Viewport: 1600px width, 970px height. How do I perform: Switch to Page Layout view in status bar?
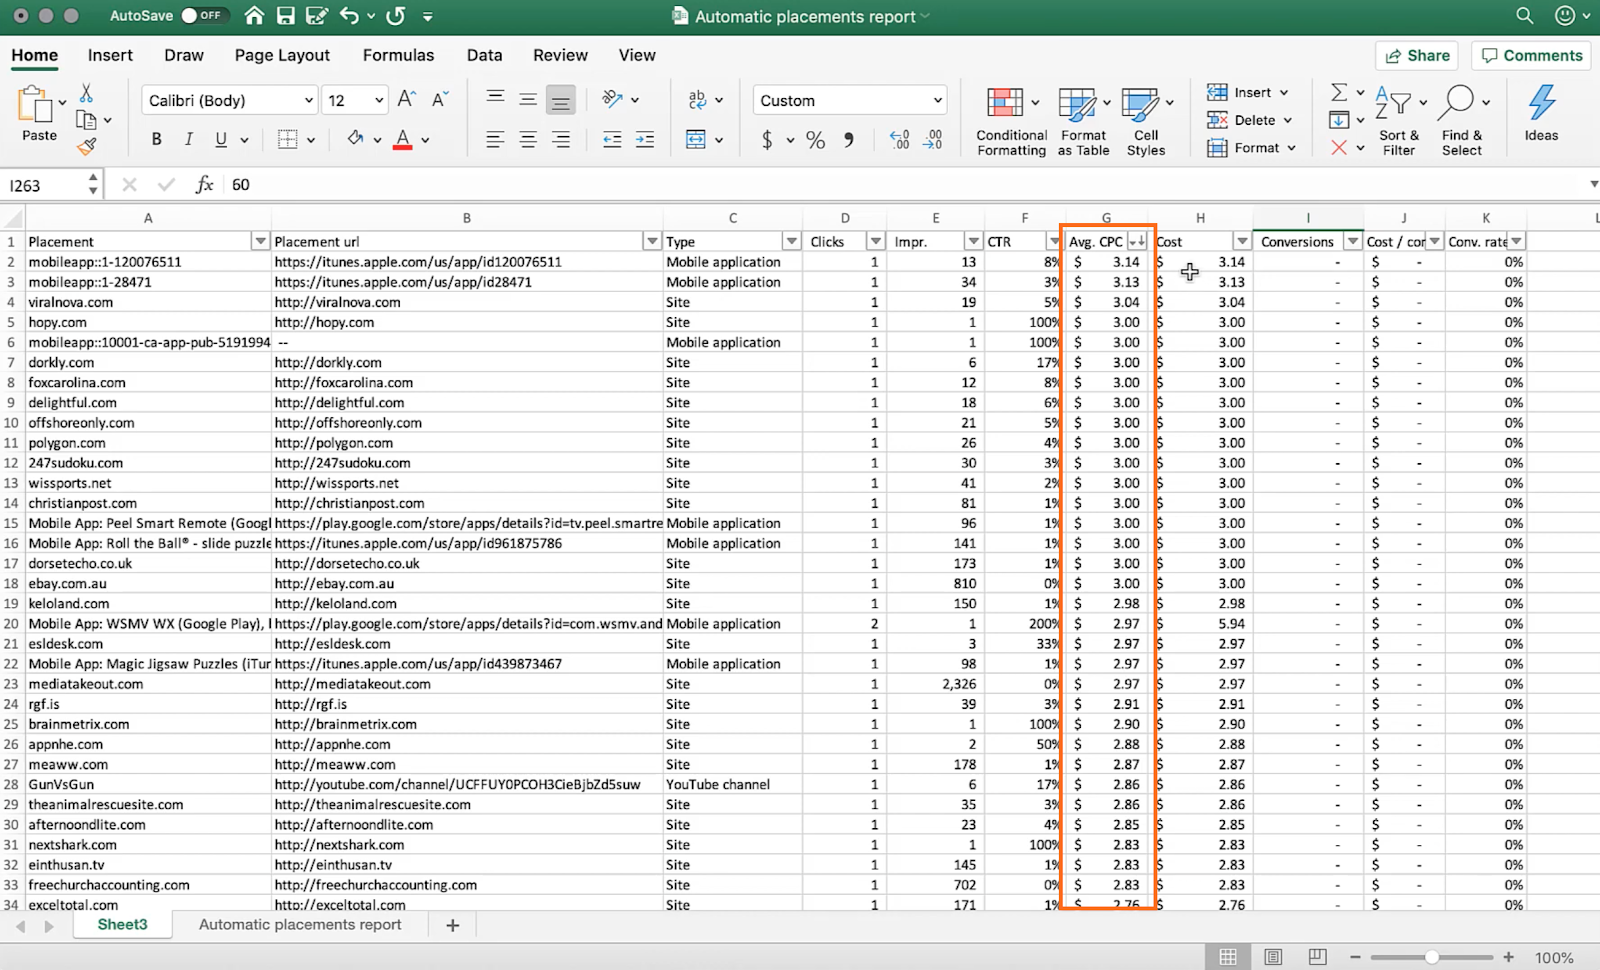(x=1273, y=957)
